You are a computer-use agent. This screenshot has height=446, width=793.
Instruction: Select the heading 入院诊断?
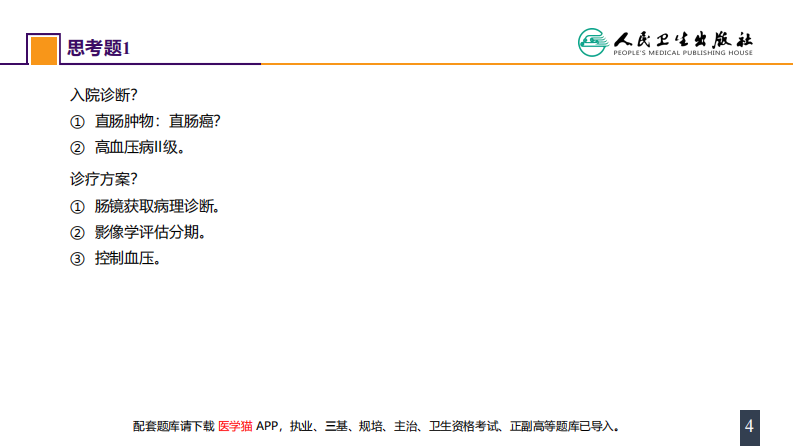pos(104,95)
